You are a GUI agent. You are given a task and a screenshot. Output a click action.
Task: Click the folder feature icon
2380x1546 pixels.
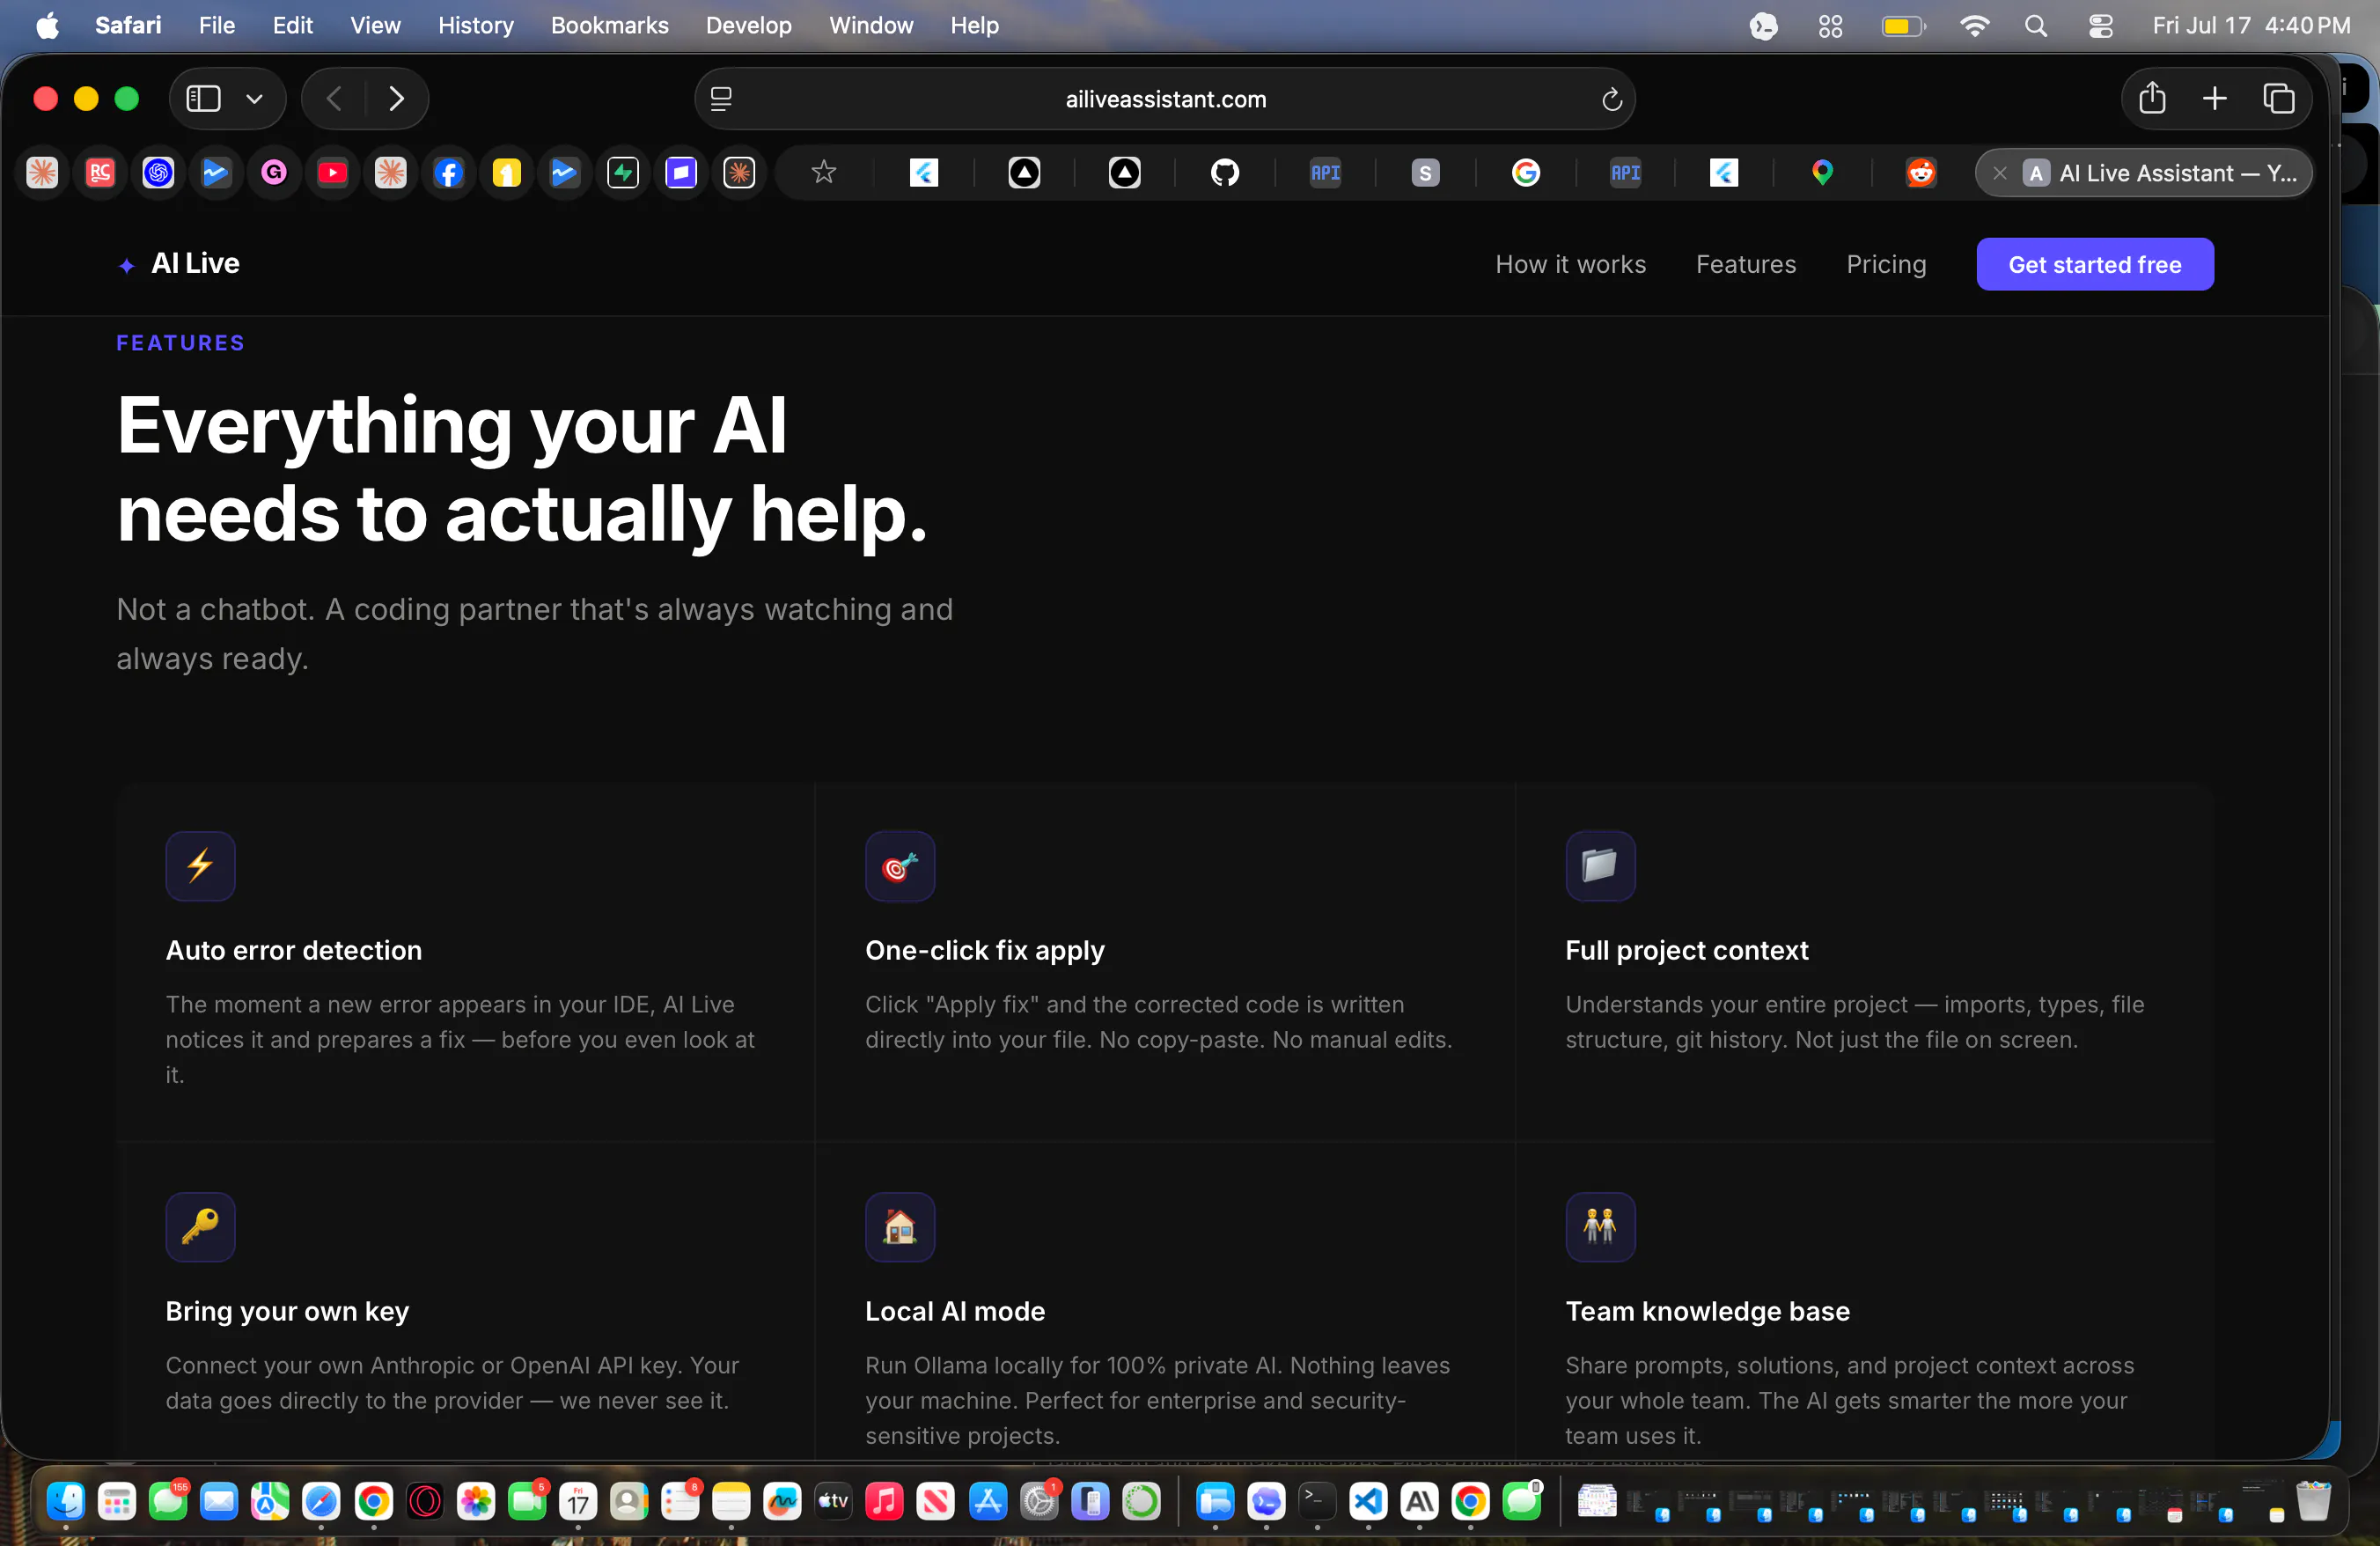pyautogui.click(x=1600, y=866)
